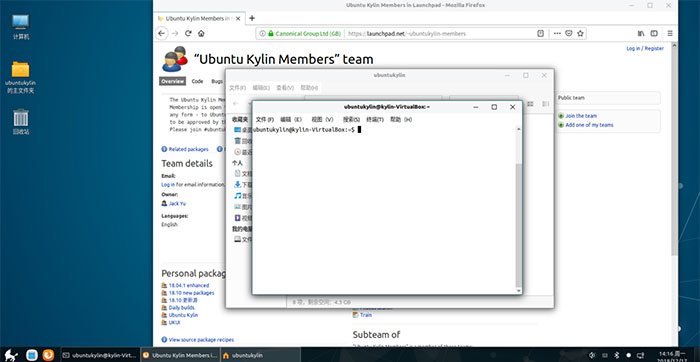
Task: Reload the Launchpad page in Firefox
Action: [188, 33]
